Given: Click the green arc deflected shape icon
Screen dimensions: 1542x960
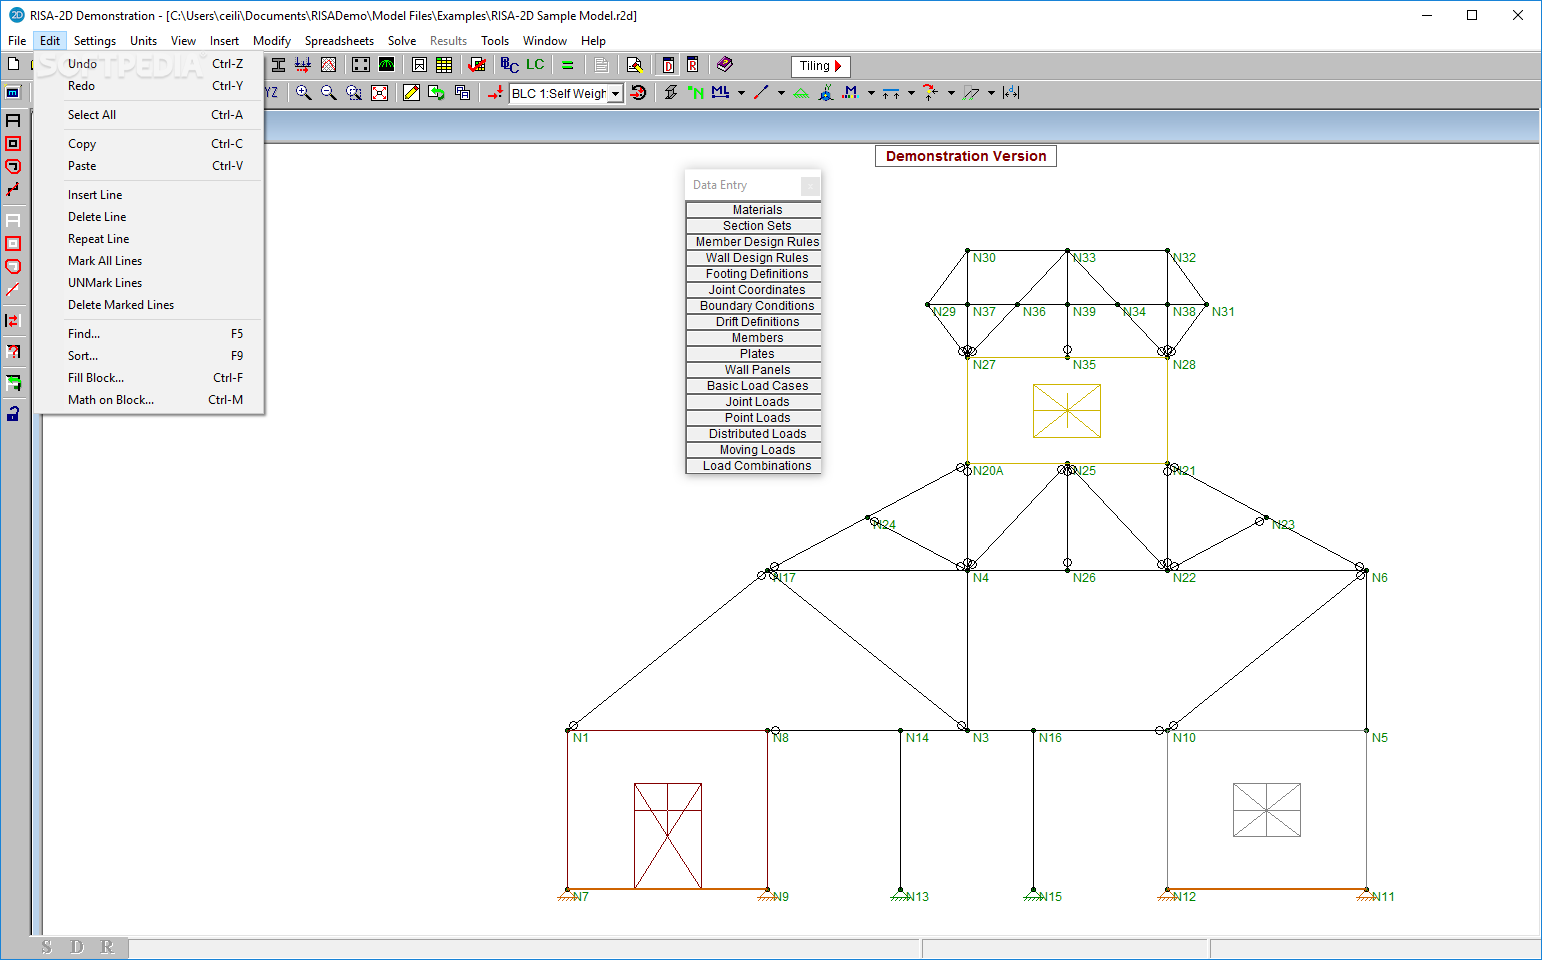Looking at the screenshot, I should 387,65.
